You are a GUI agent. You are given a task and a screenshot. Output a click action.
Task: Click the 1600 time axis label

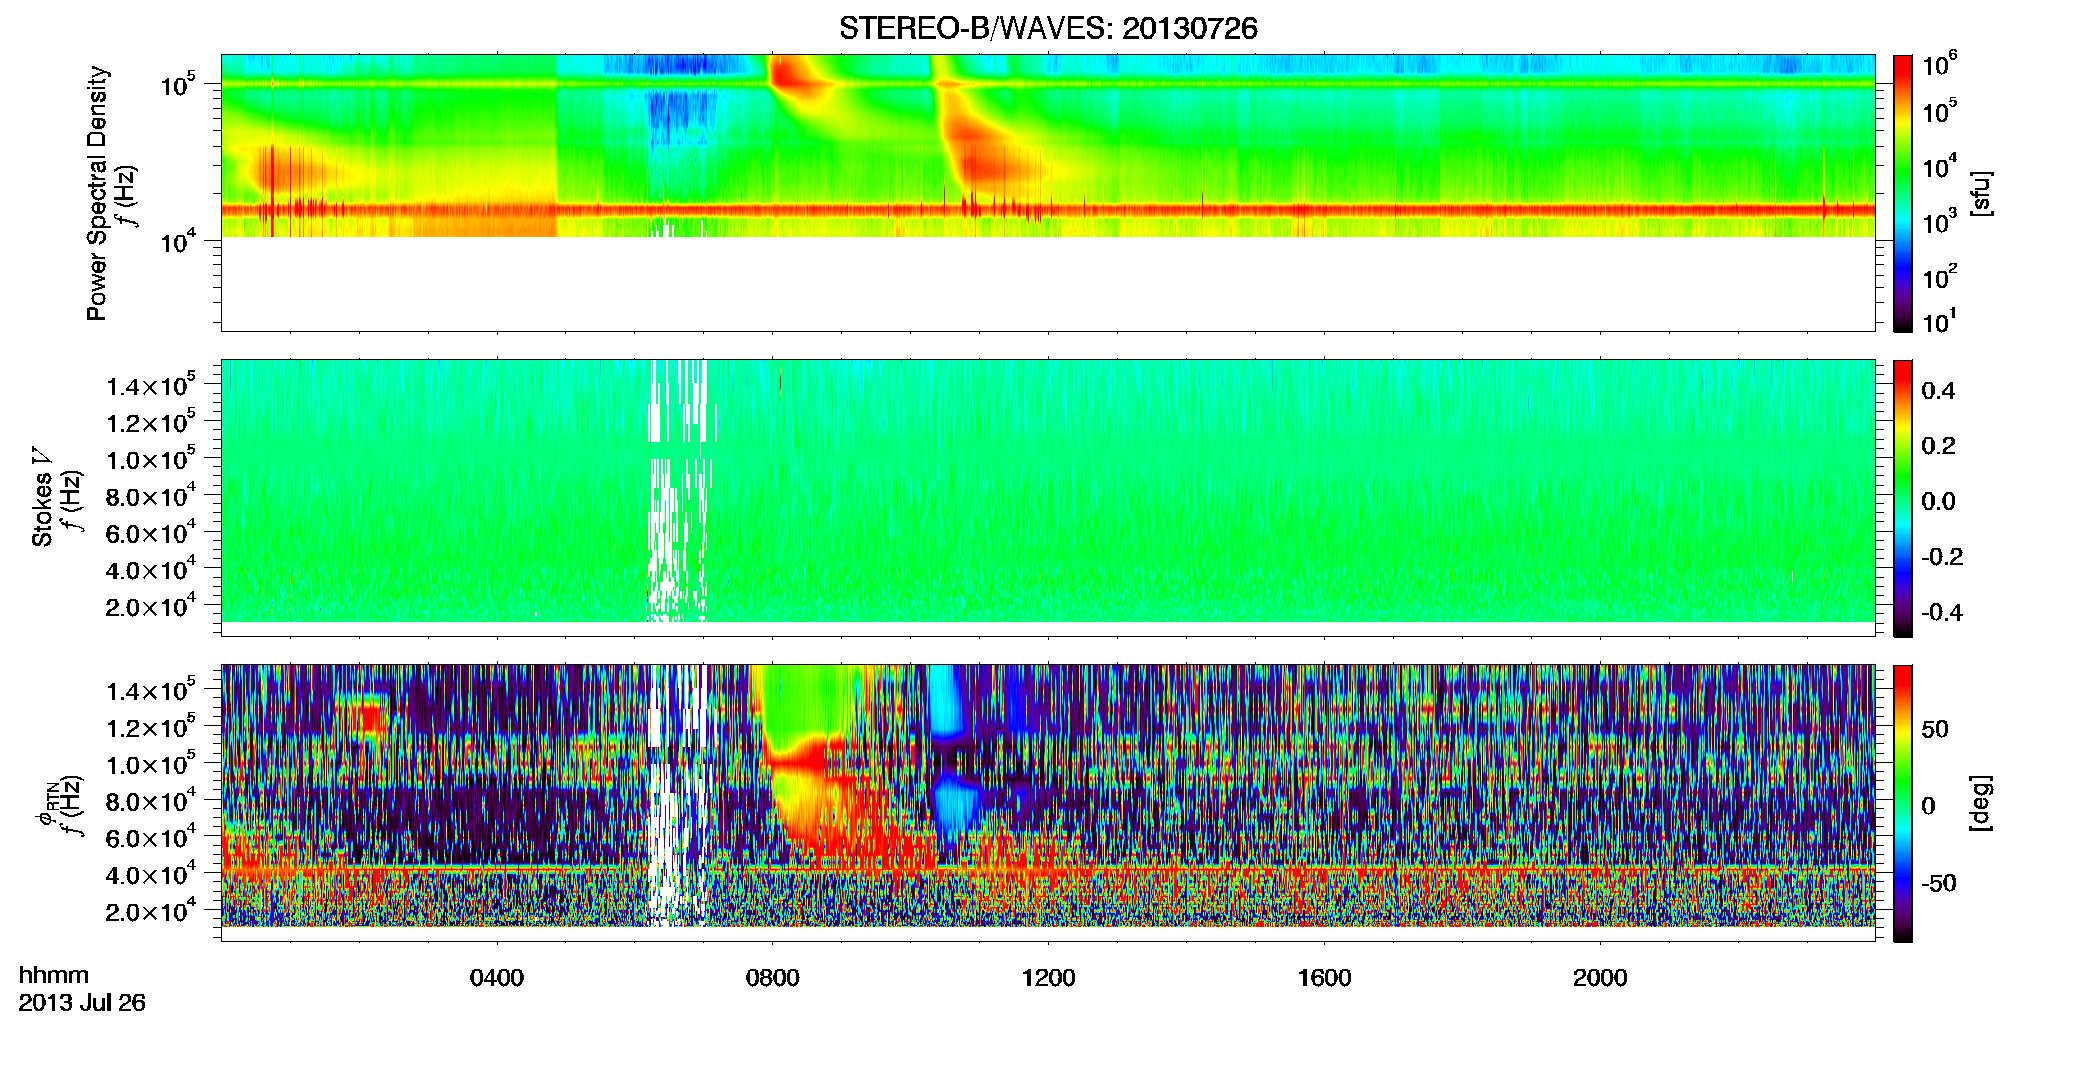point(1324,978)
